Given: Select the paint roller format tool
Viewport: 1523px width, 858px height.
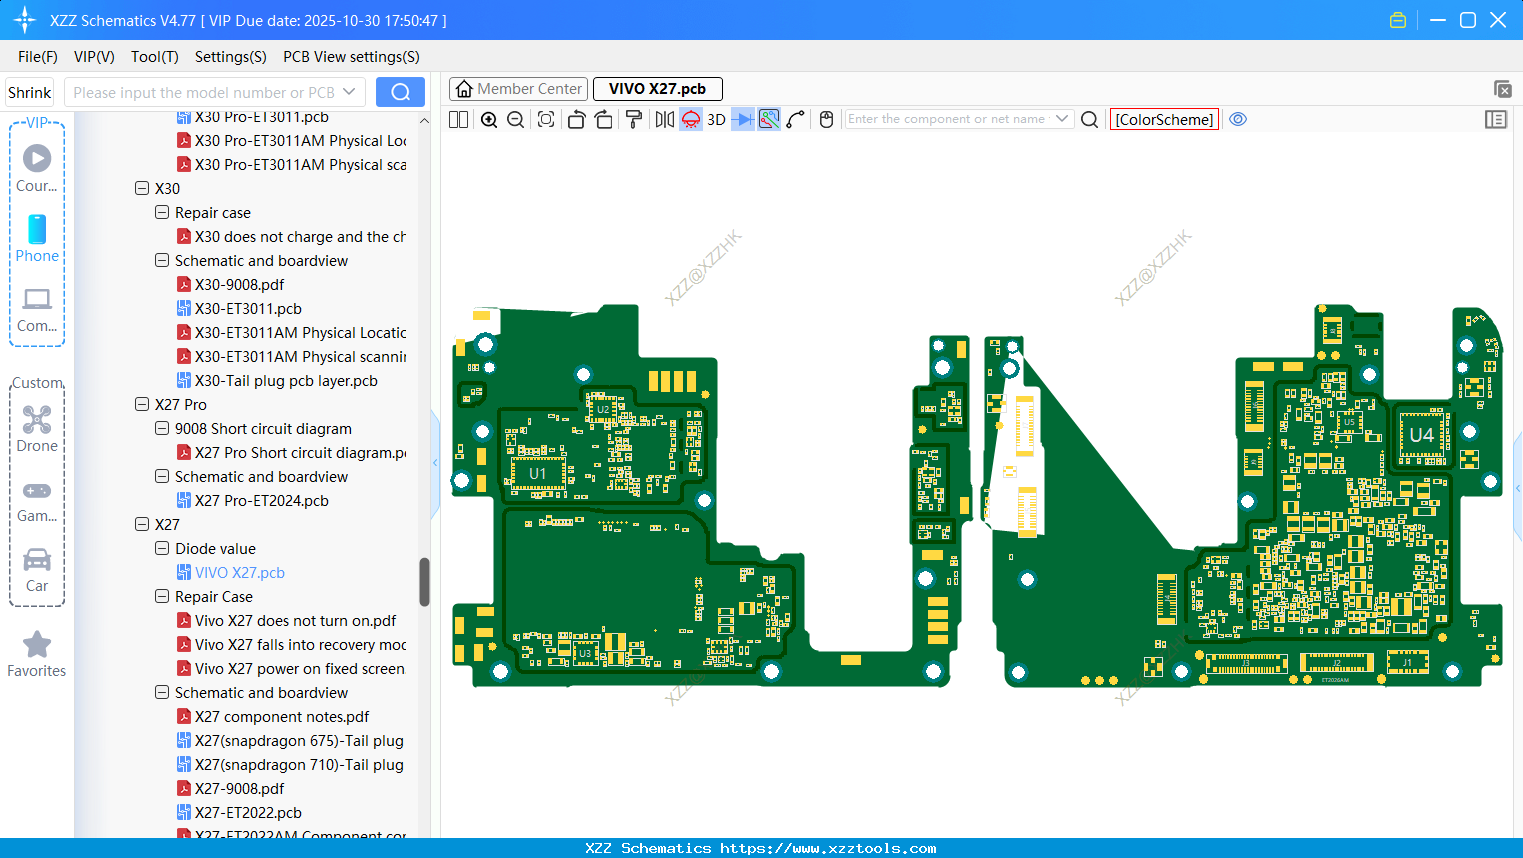Looking at the screenshot, I should (634, 120).
